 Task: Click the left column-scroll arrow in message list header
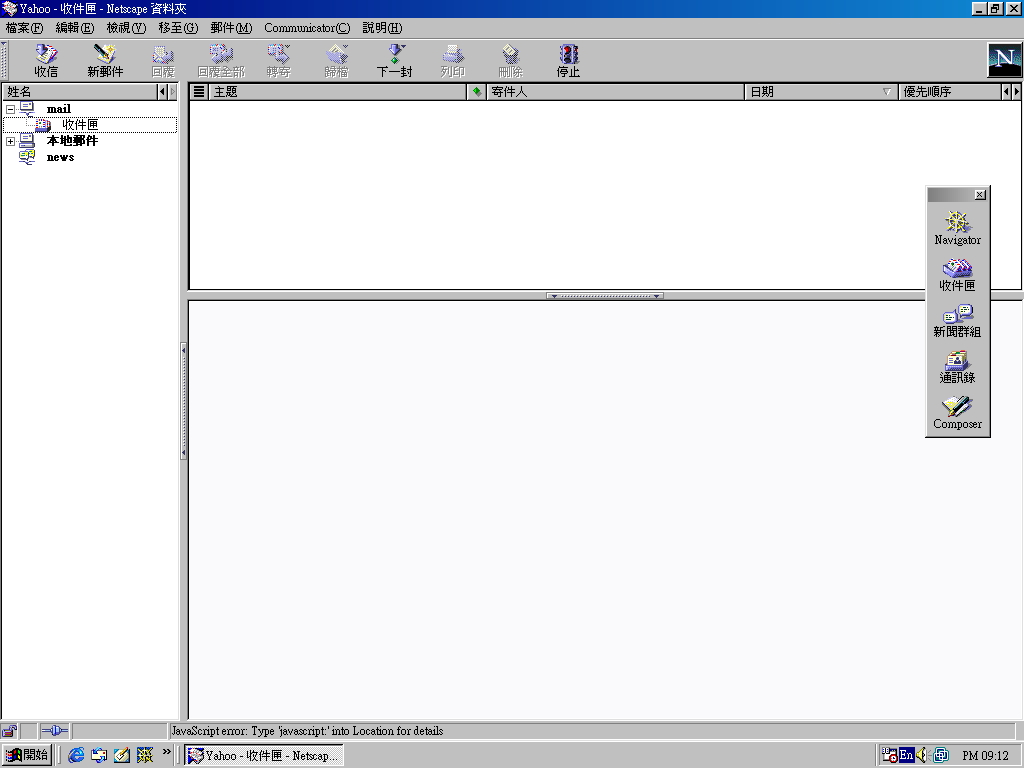click(x=1006, y=92)
